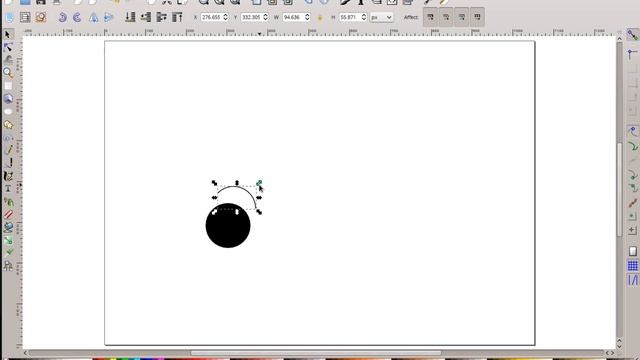This screenshot has height=360, width=640.
Task: Click the X field spinner arrows
Action: coord(225,17)
